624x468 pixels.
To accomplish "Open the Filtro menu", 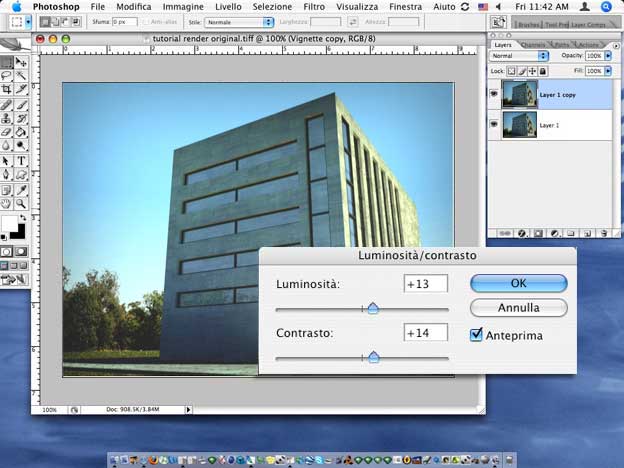I will click(x=314, y=6).
